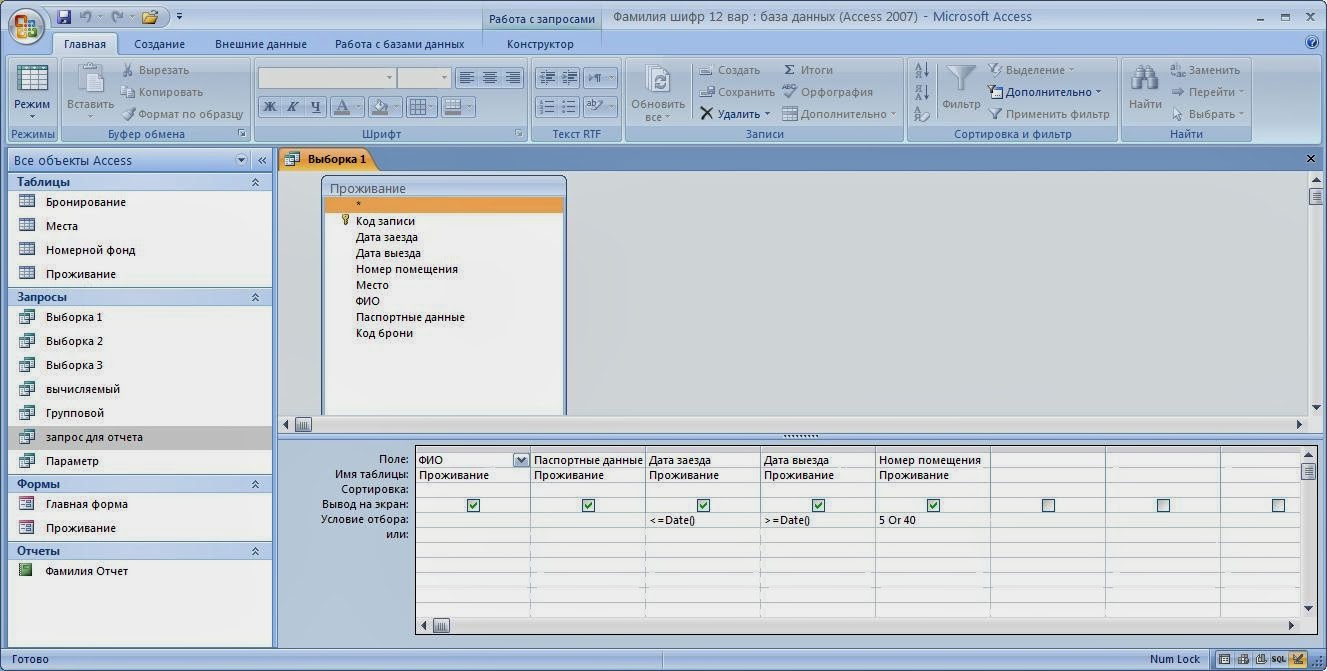Open the ФИО field dropdown arrow
Viewport: 1327px width, 671px height.
(520, 460)
